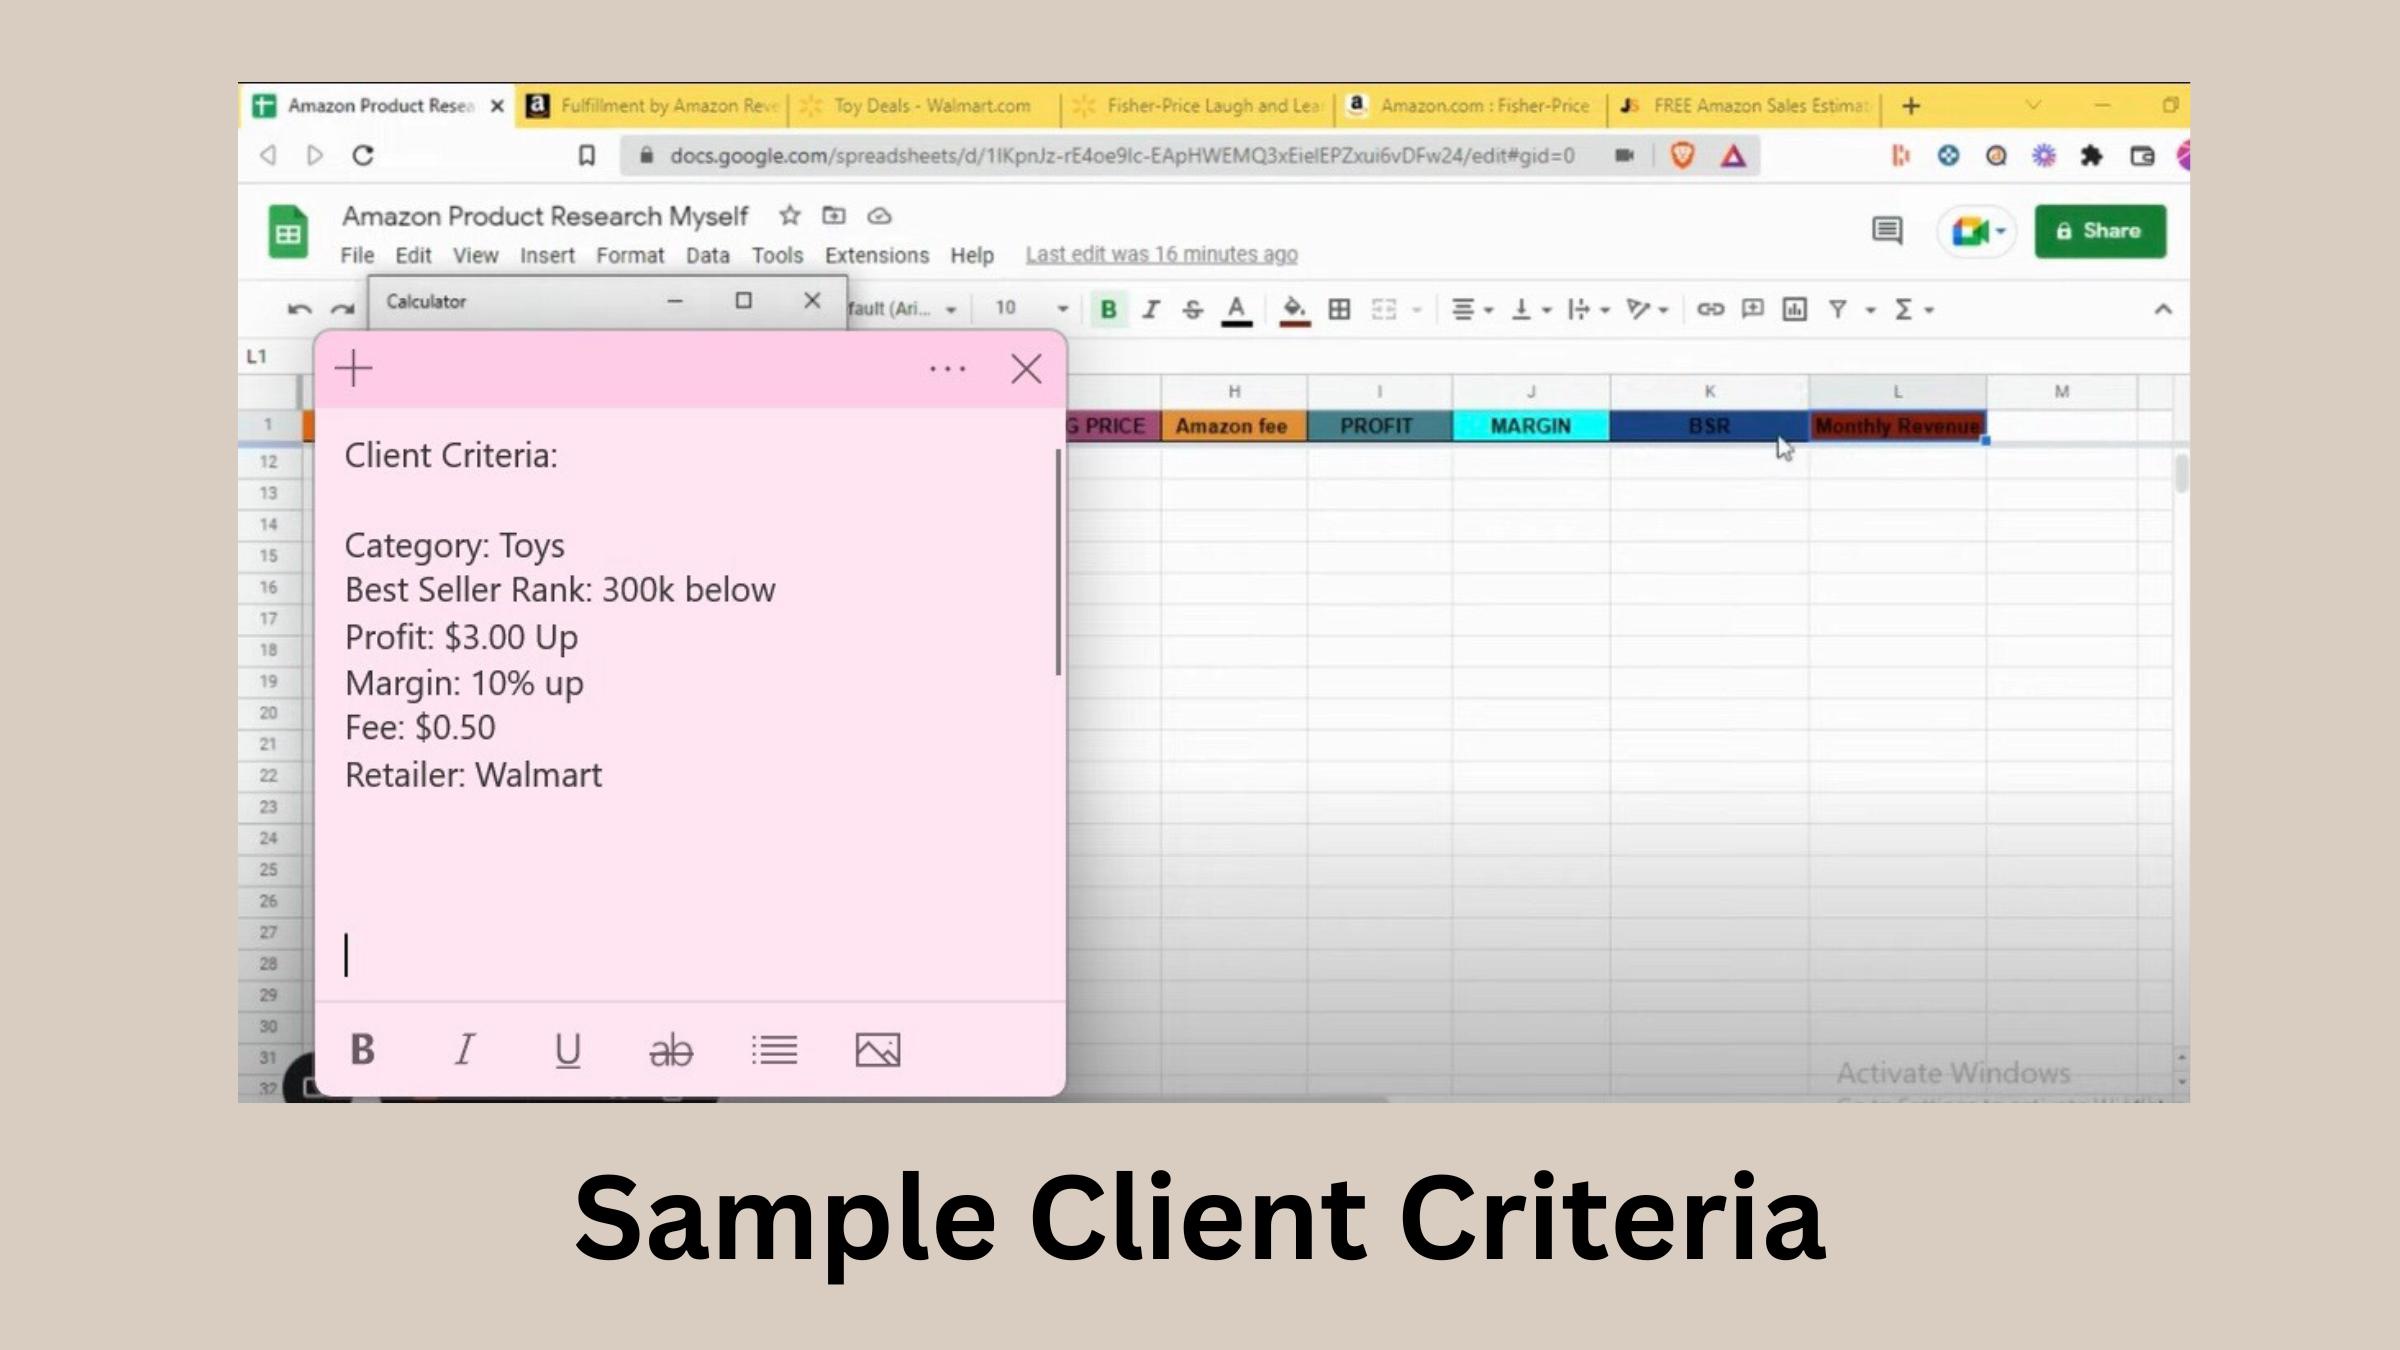Open the View menu
This screenshot has width=2400, height=1350.
(x=475, y=255)
